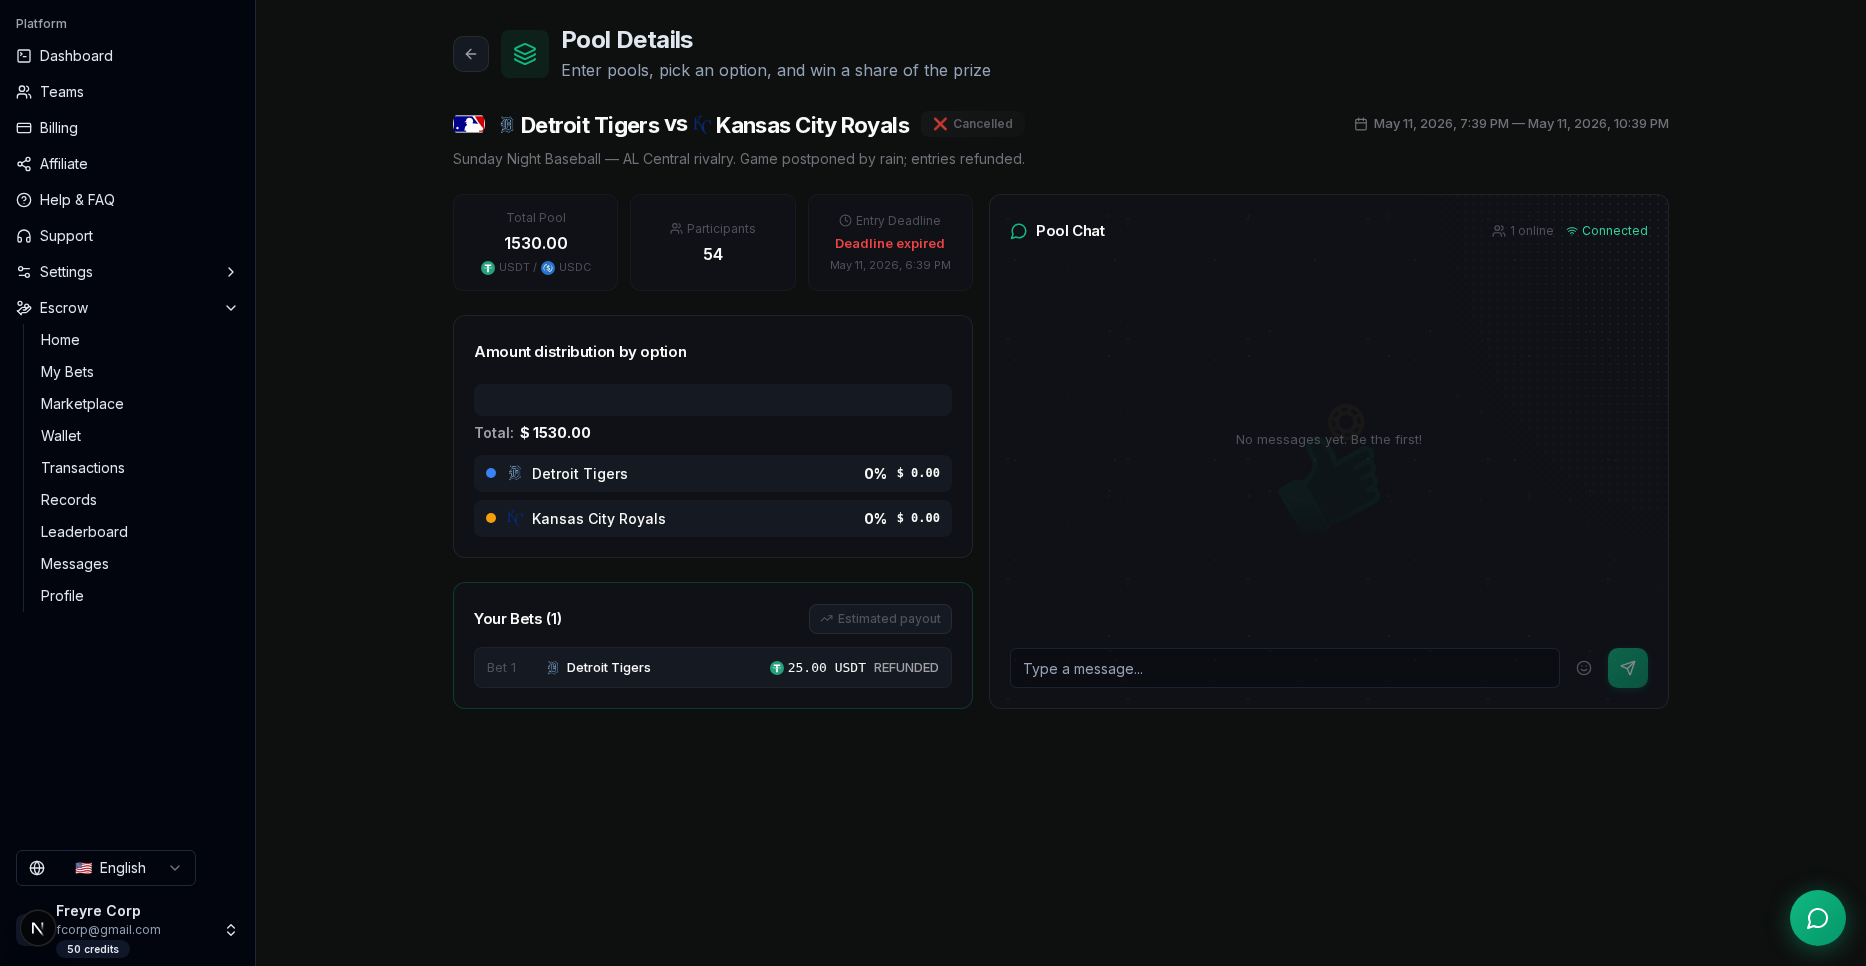Image resolution: width=1866 pixels, height=966 pixels.
Task: Click the Entry Deadline clock icon
Action: pyautogui.click(x=845, y=221)
